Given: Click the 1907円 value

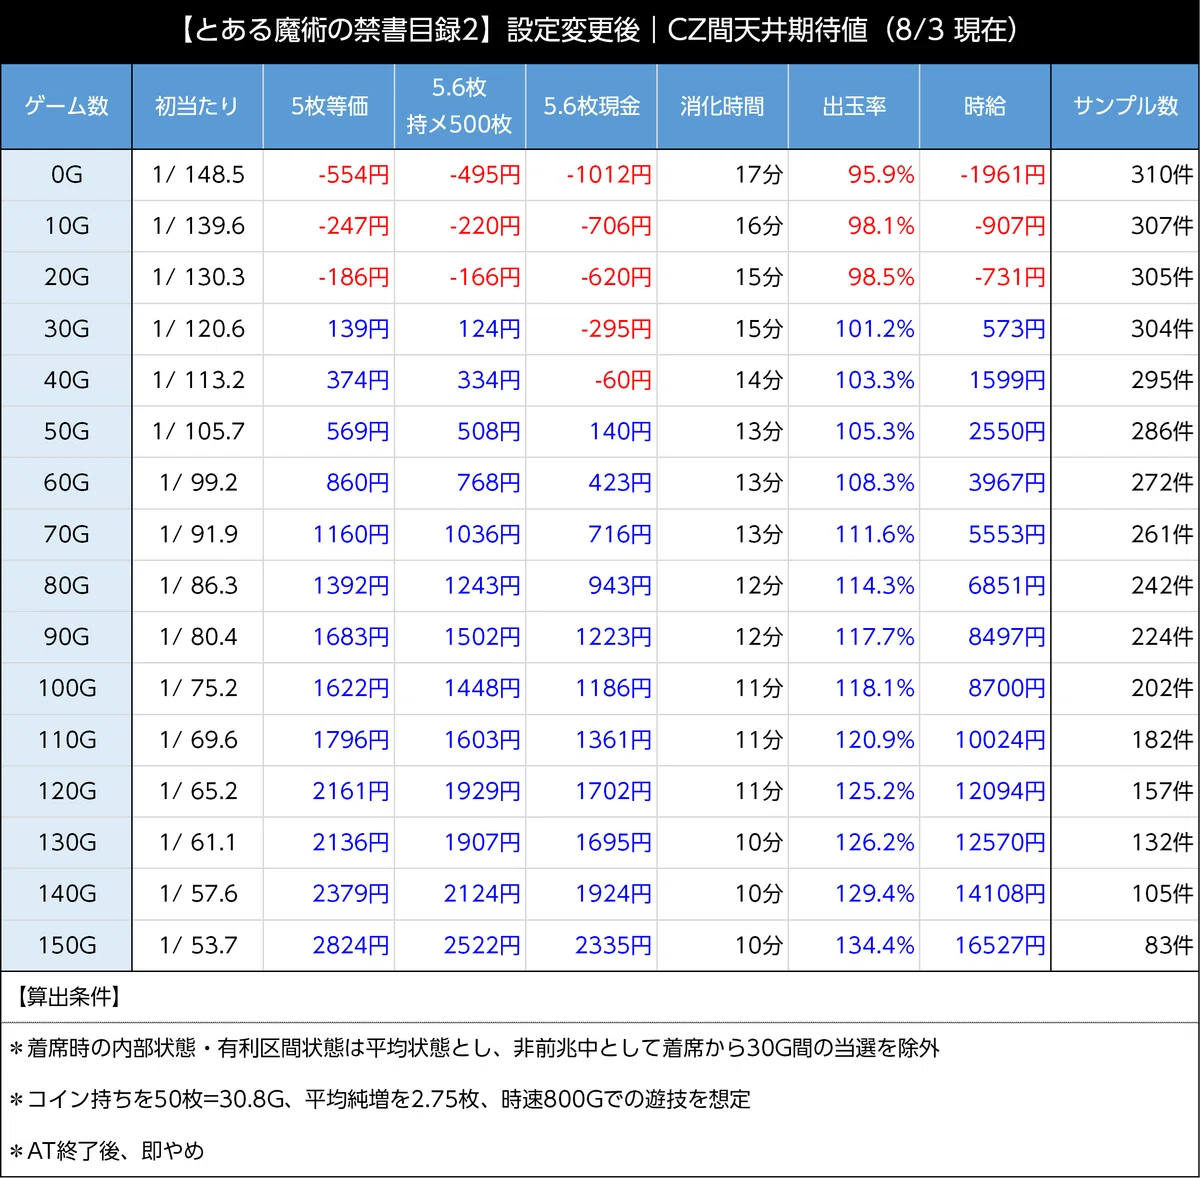Looking at the screenshot, I should point(482,842).
